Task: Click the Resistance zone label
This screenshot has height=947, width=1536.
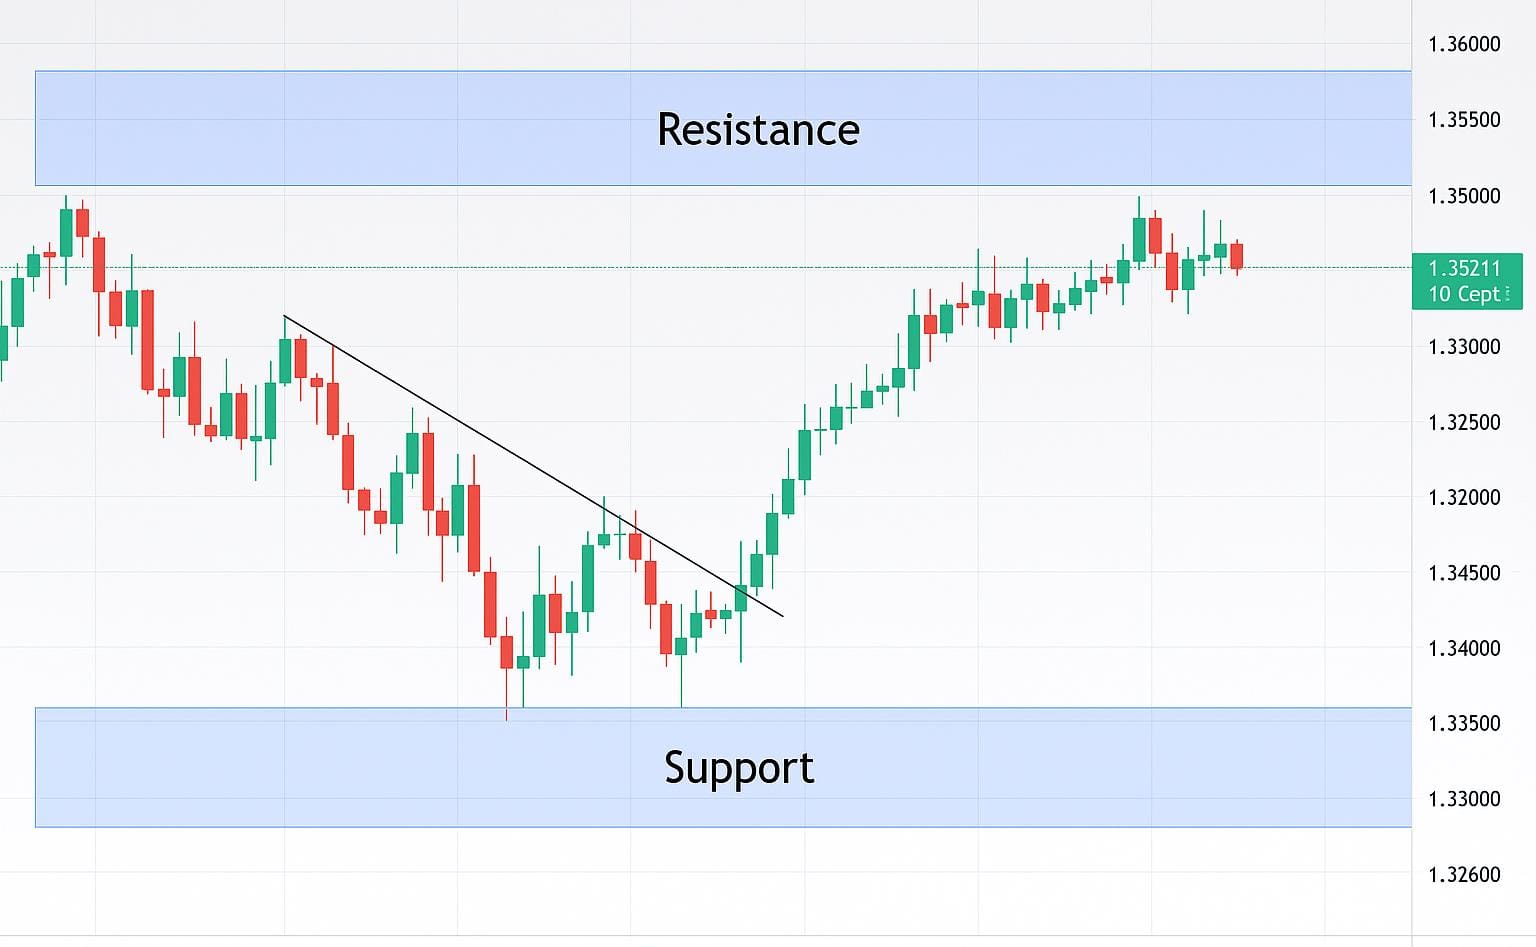Action: (758, 130)
